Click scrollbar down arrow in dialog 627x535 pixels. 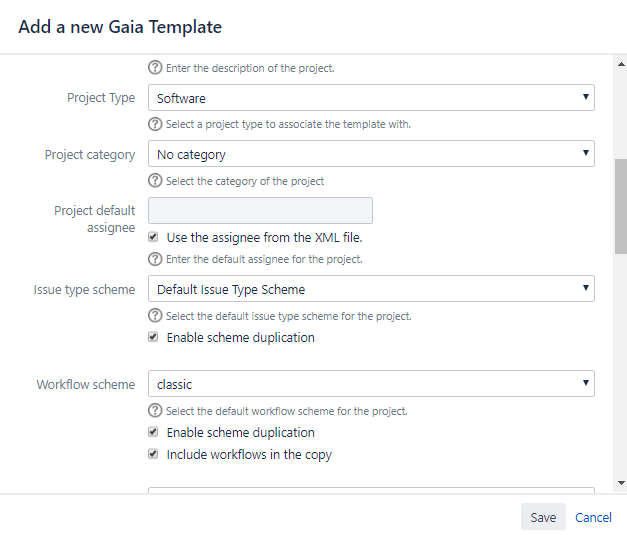[x=621, y=483]
